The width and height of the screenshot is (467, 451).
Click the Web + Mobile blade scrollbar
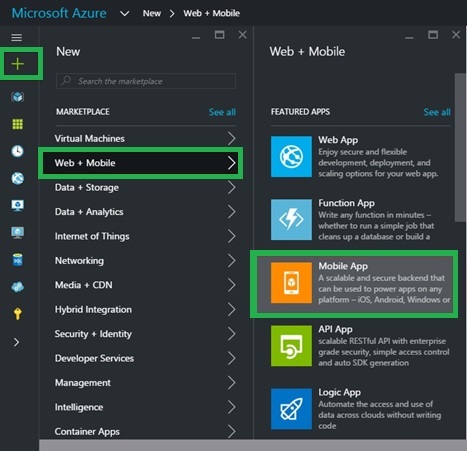tap(460, 148)
